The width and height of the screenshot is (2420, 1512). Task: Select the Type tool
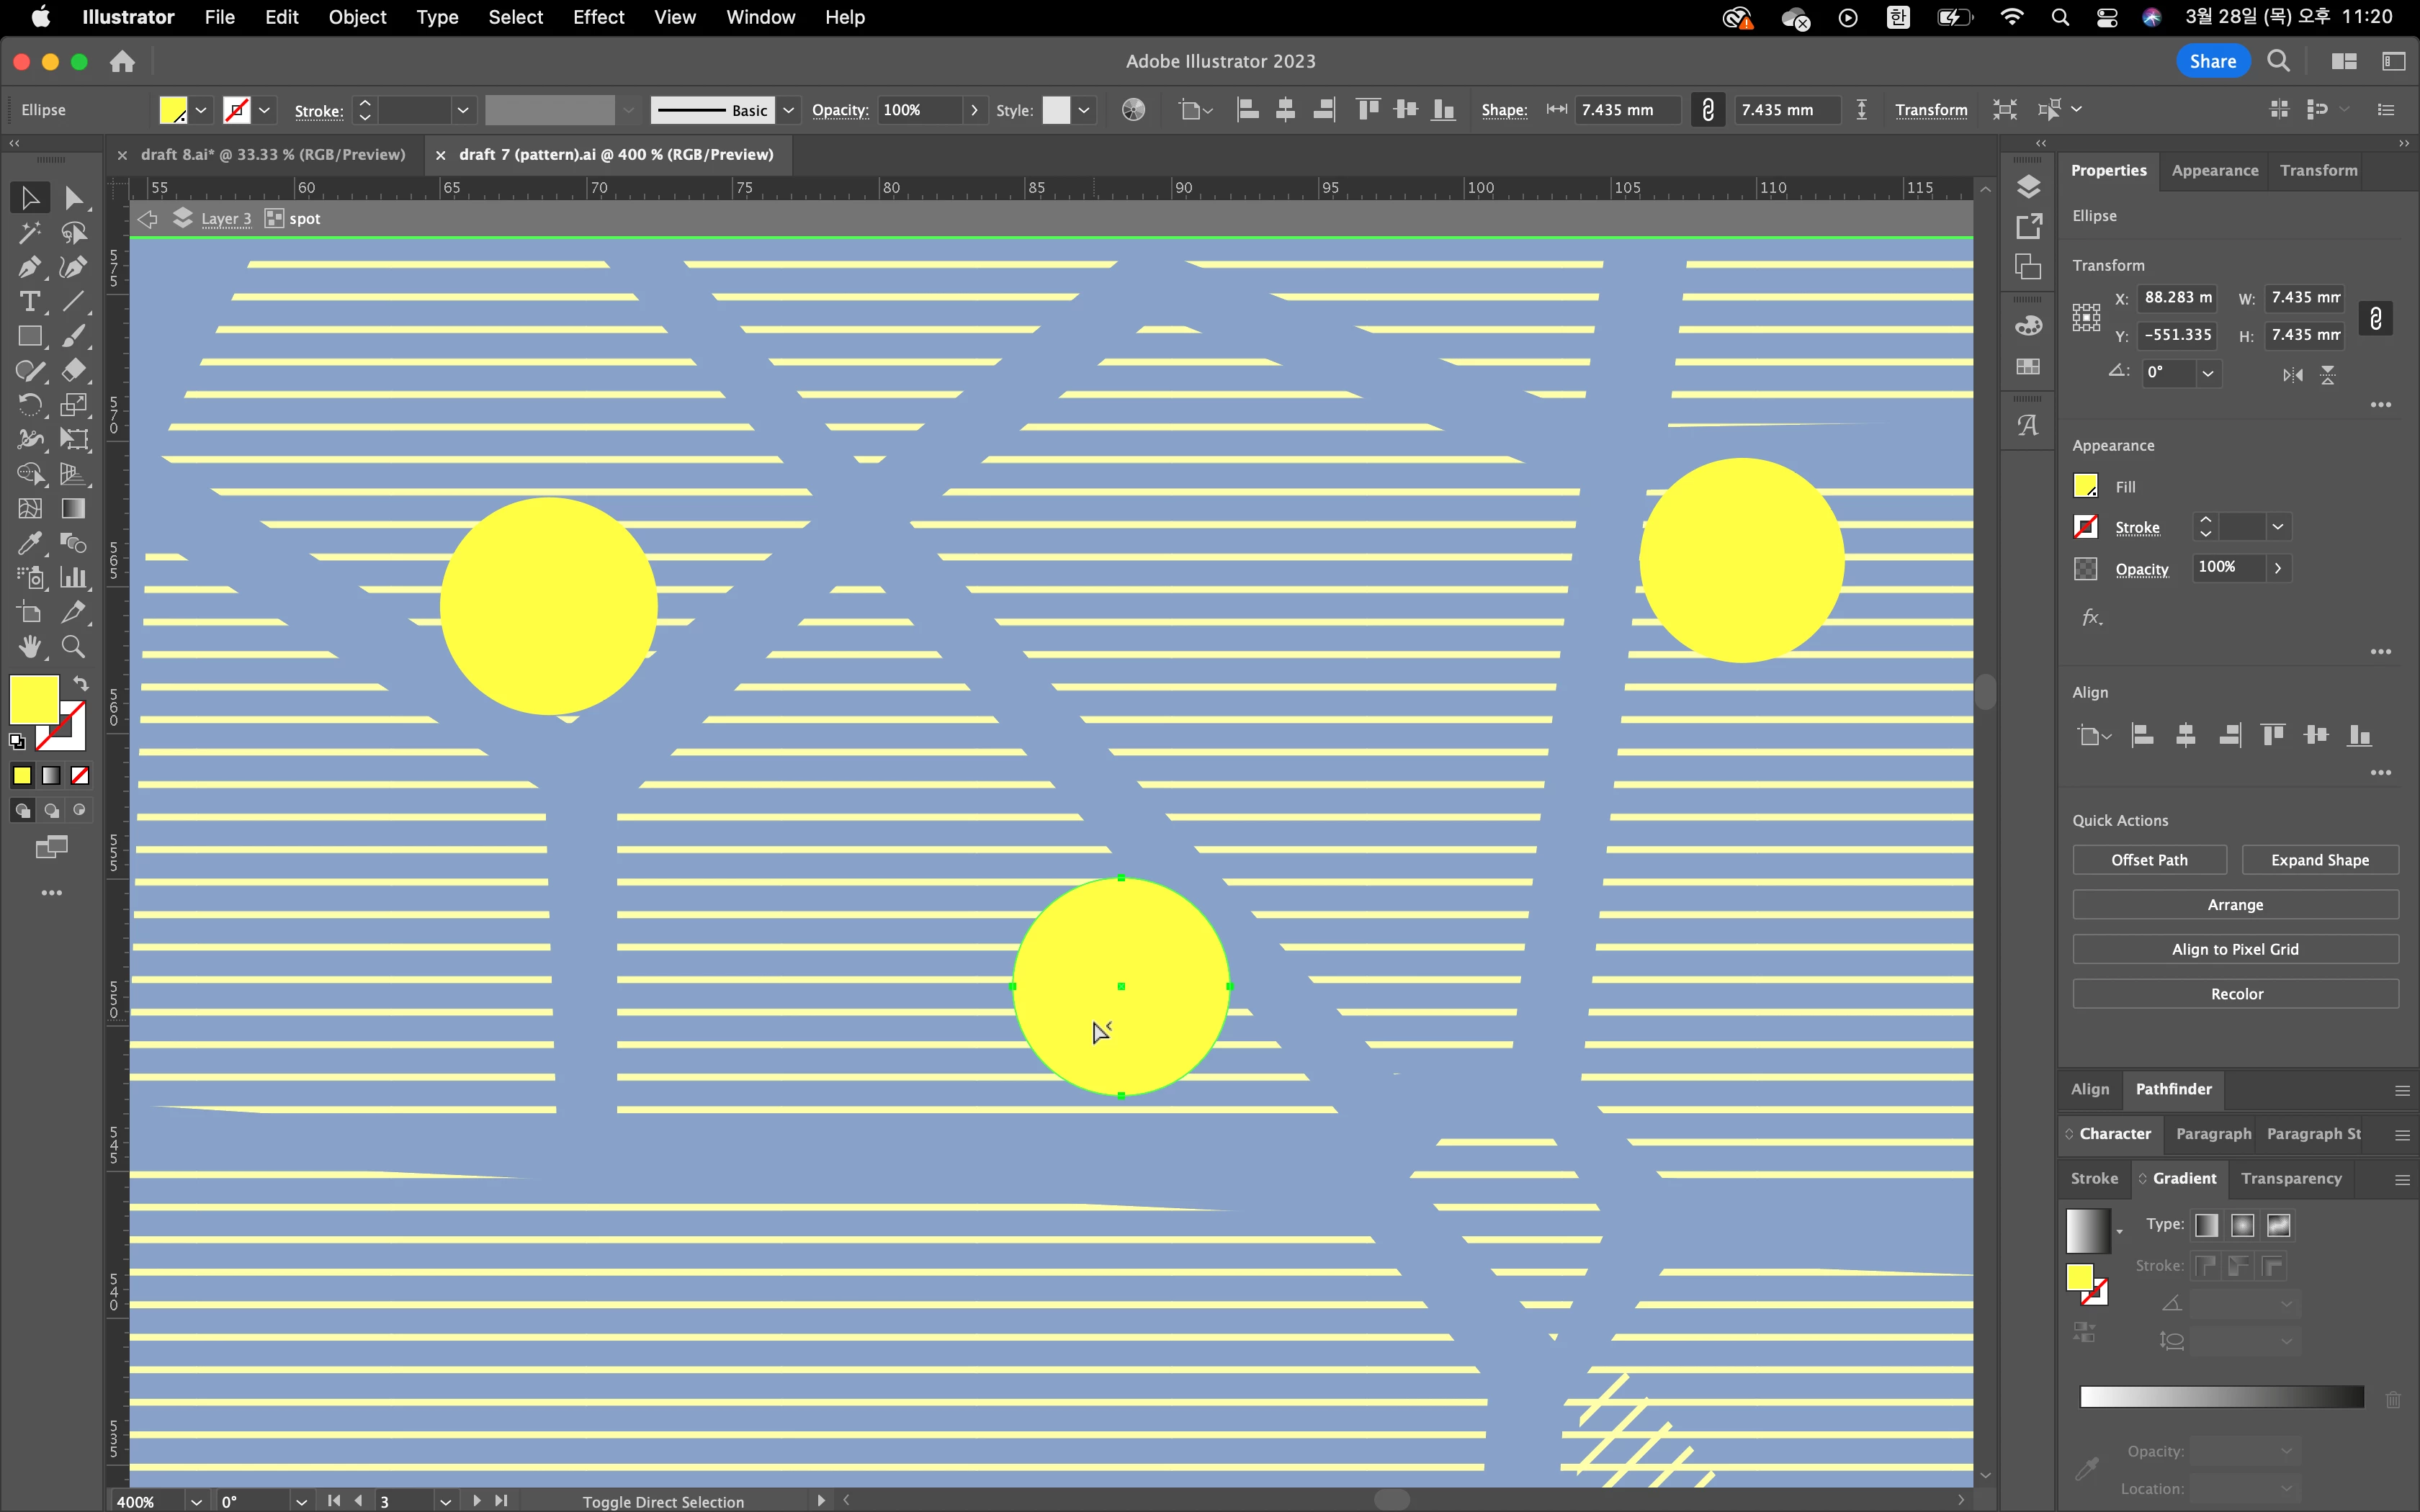(29, 301)
